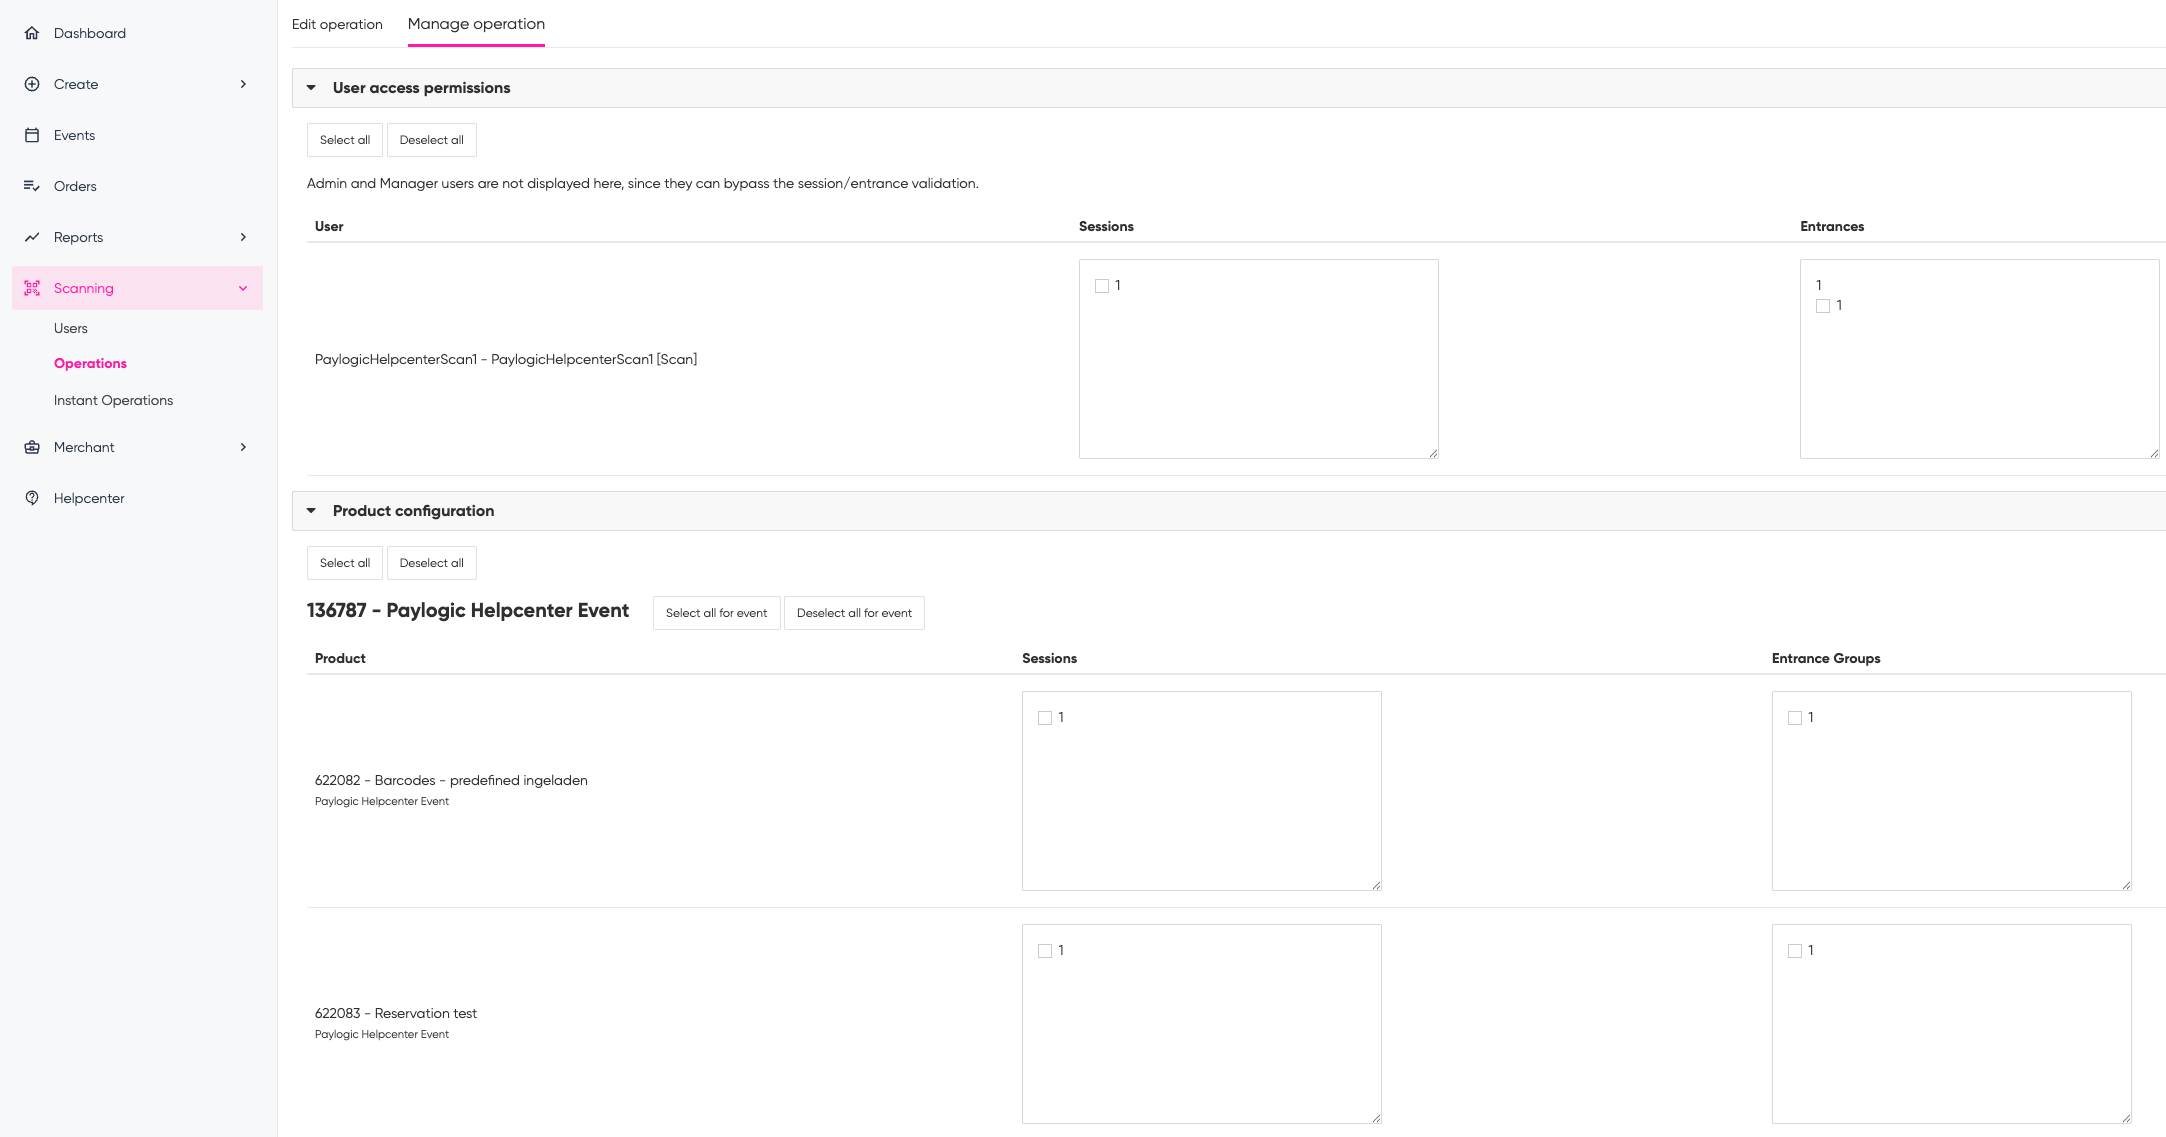Check session 1 for PaylogicHelpcenterScan1 user
This screenshot has width=2166, height=1137.
coord(1102,286)
